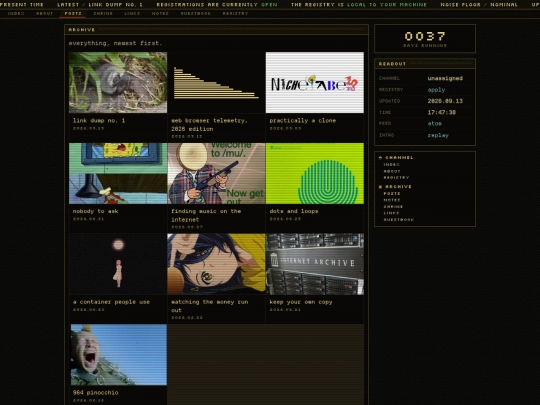Viewport: 540px width, 405px height.
Task: Open the 'dots and loops' post title
Action: pos(294,211)
